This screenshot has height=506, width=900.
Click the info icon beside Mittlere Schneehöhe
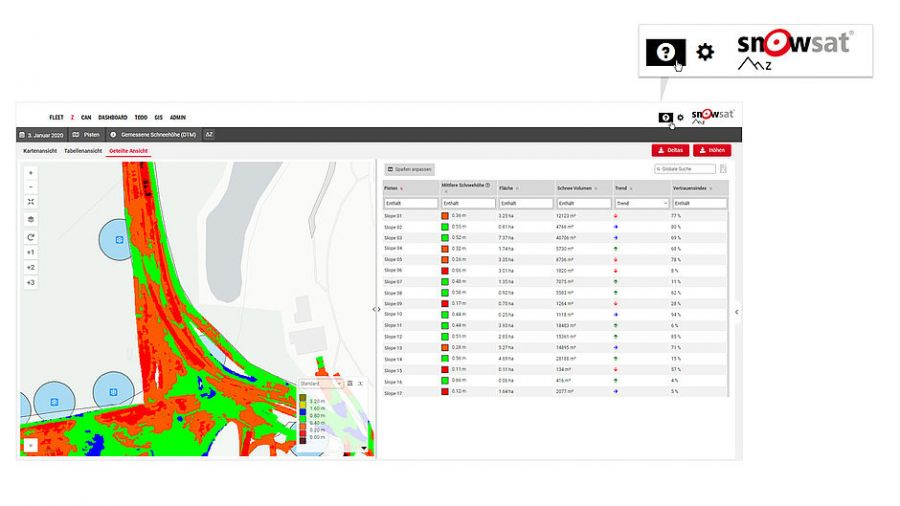point(487,185)
